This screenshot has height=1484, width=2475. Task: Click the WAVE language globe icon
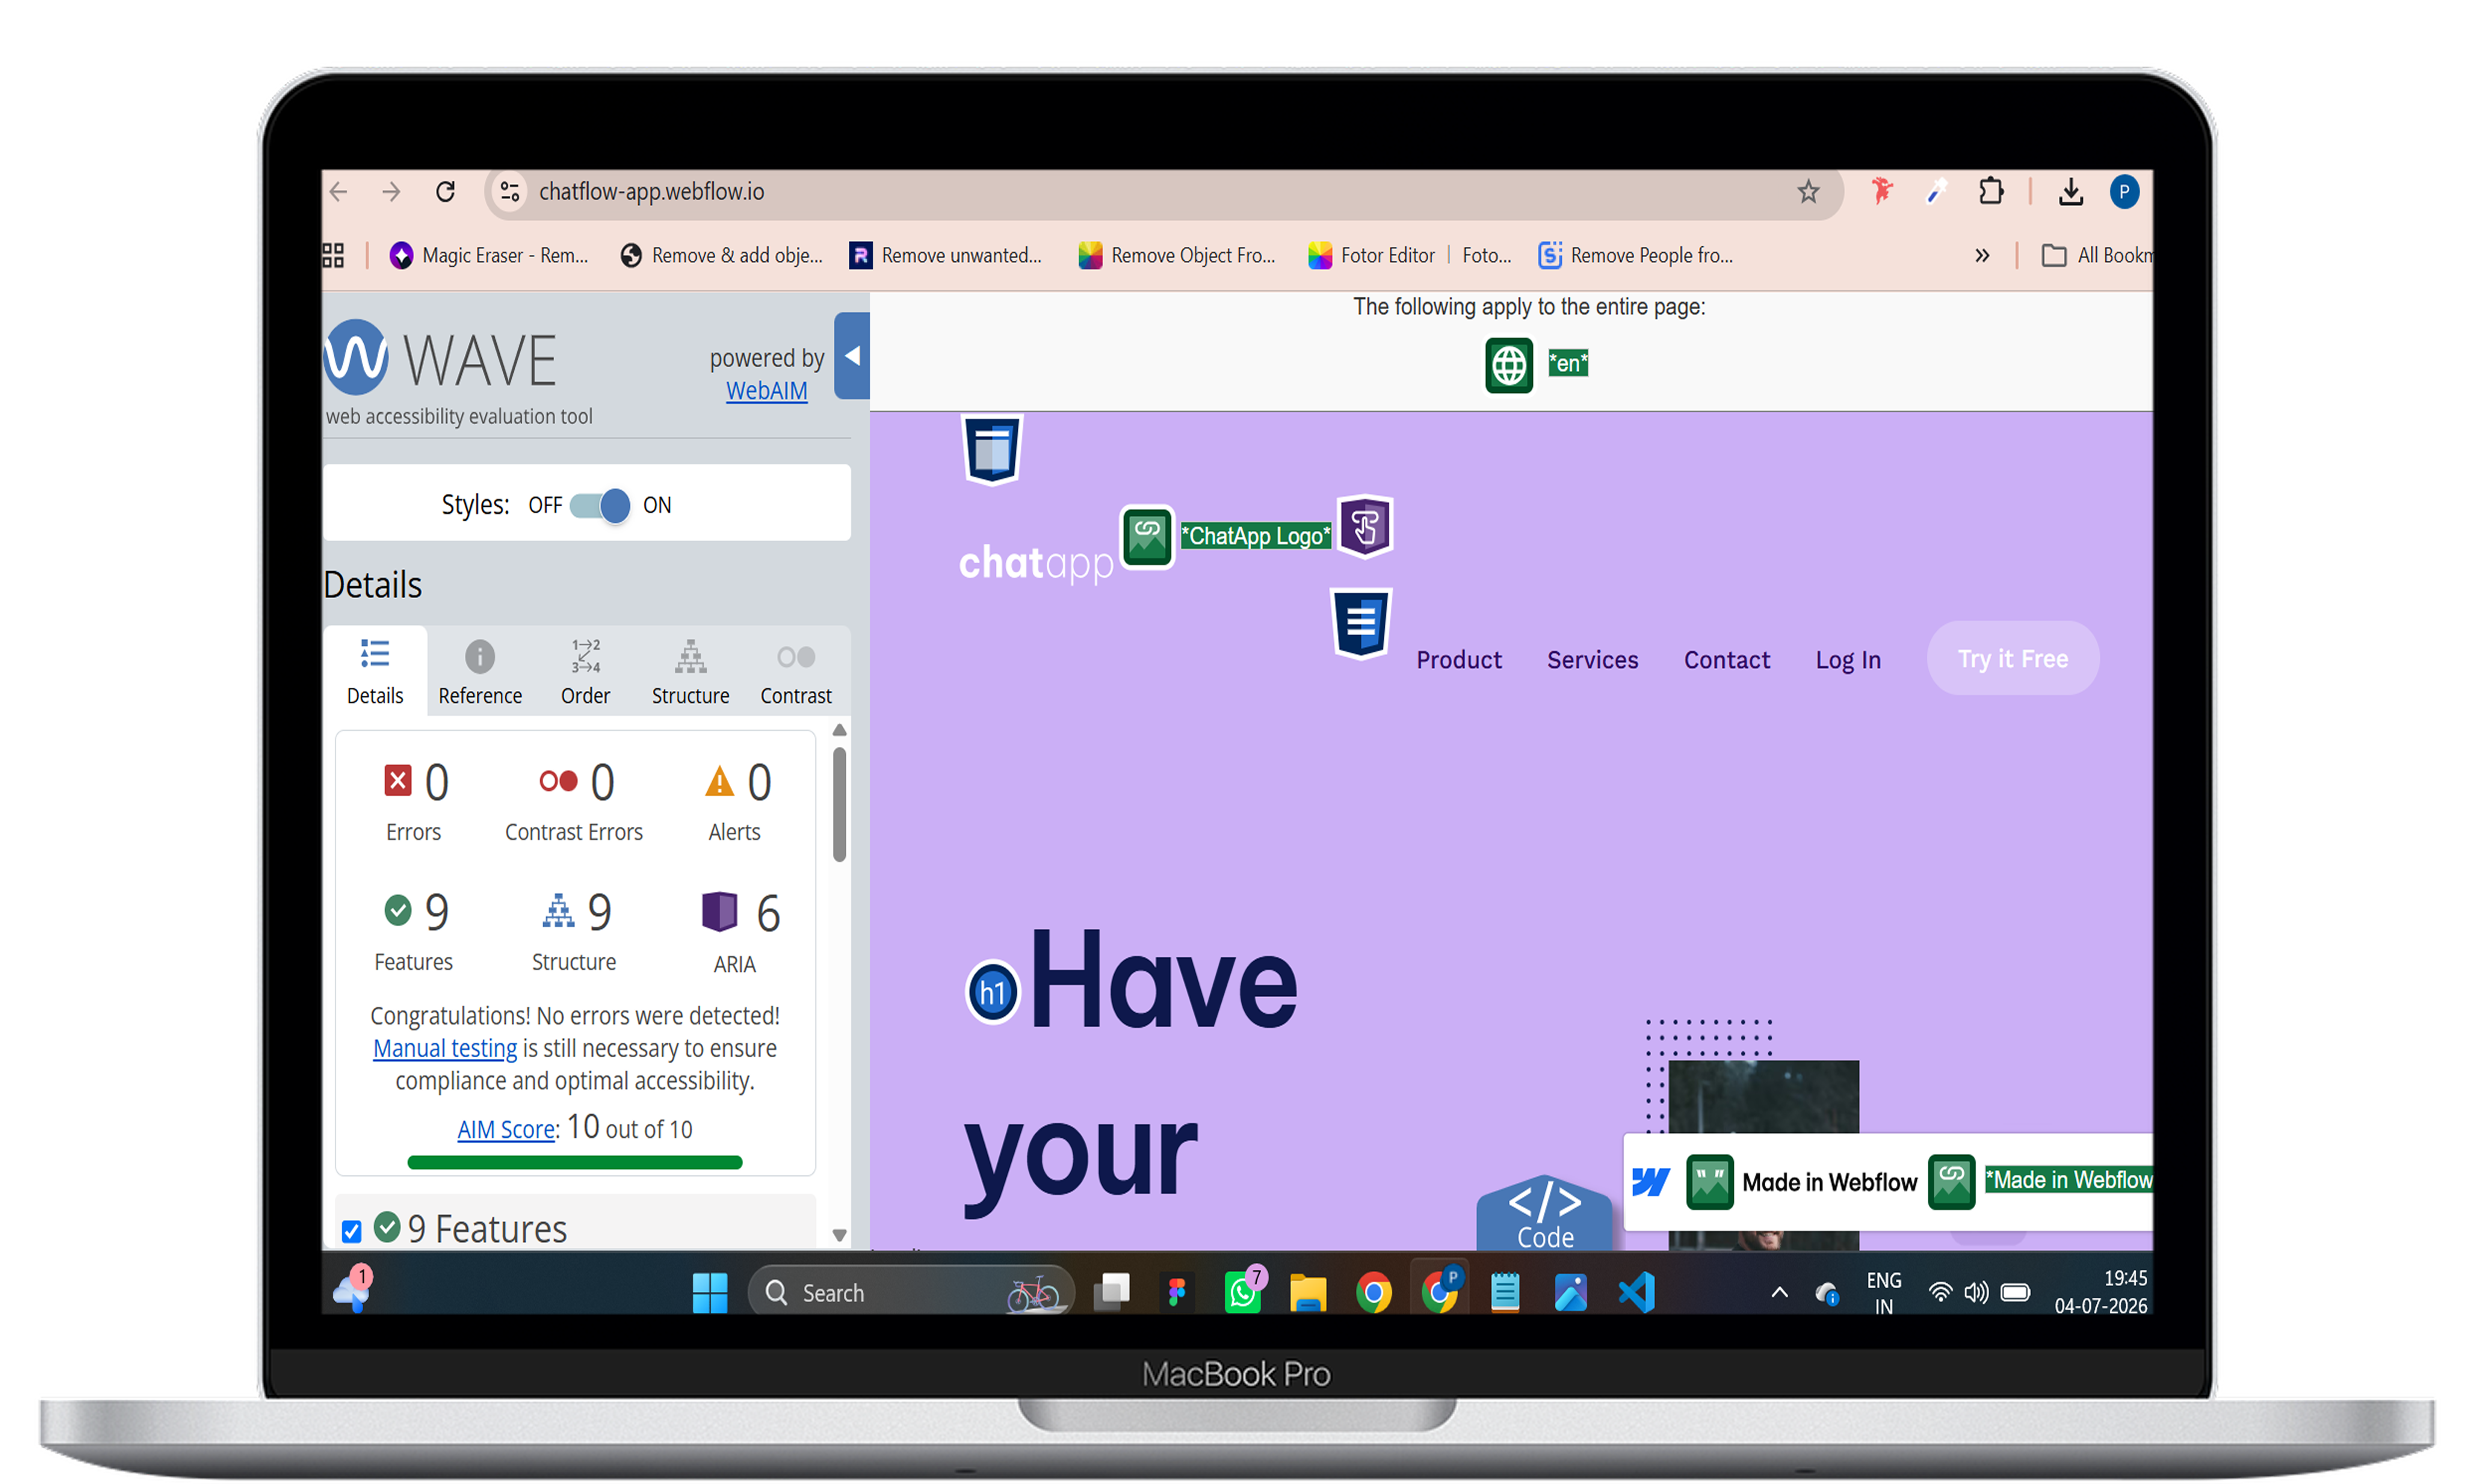[1509, 365]
